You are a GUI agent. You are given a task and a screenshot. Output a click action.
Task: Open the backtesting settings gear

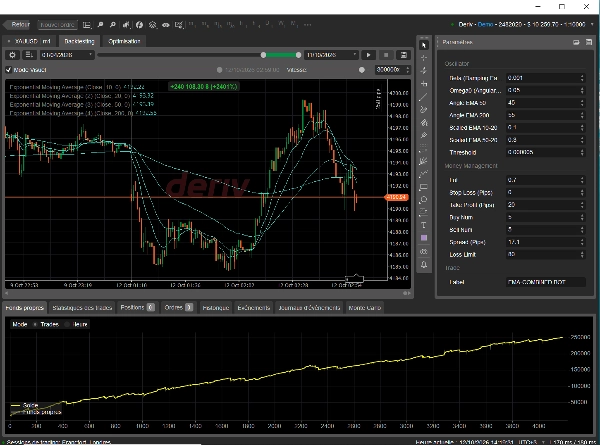tap(13, 55)
